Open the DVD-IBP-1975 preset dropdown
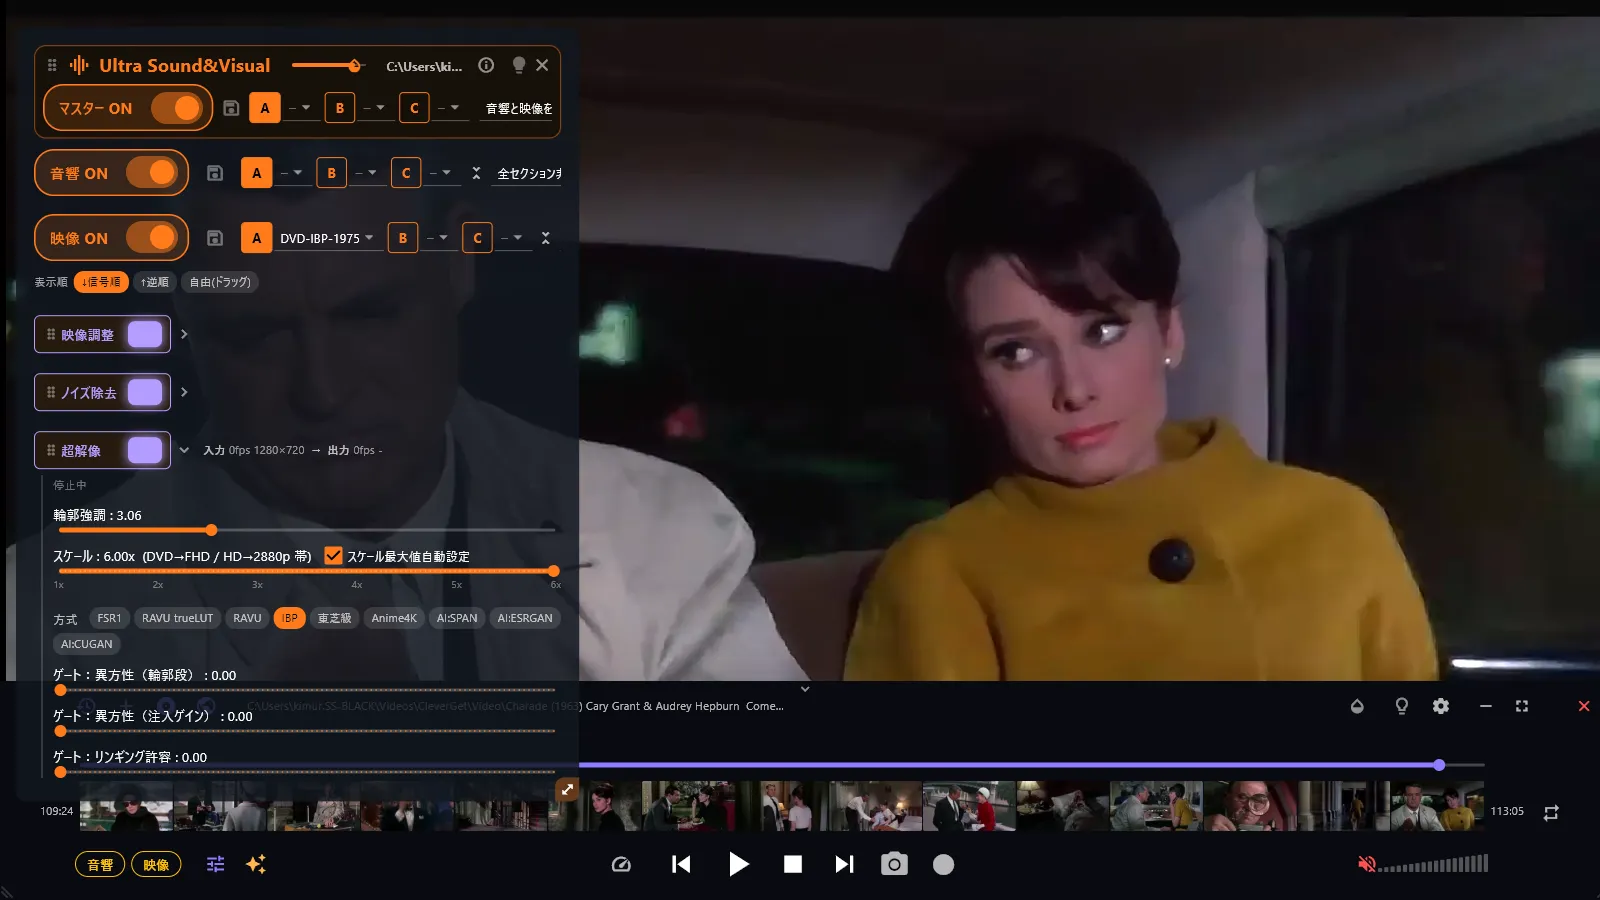This screenshot has height=900, width=1600. pos(327,238)
